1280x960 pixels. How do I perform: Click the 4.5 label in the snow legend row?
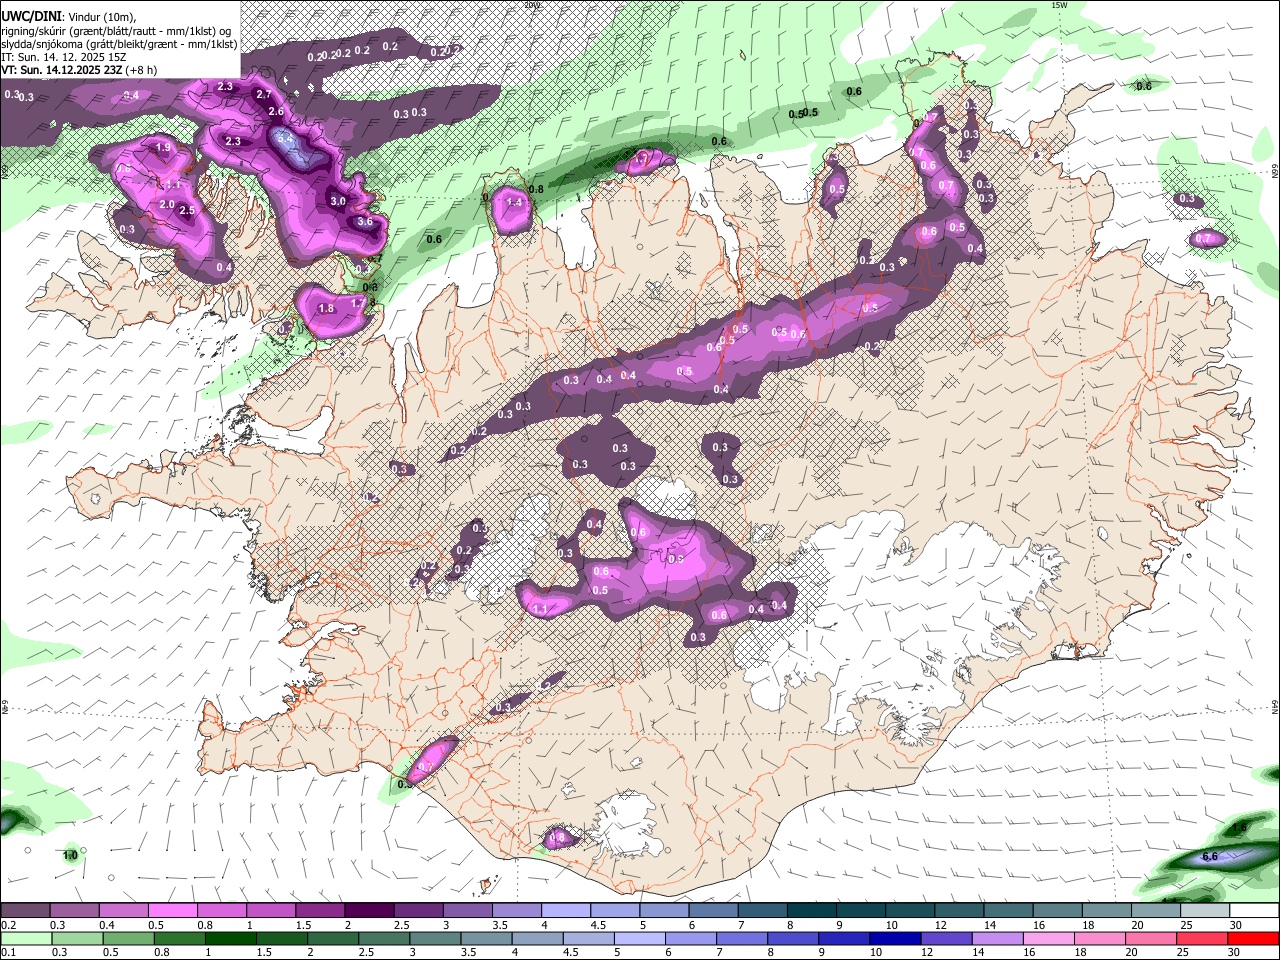598,926
